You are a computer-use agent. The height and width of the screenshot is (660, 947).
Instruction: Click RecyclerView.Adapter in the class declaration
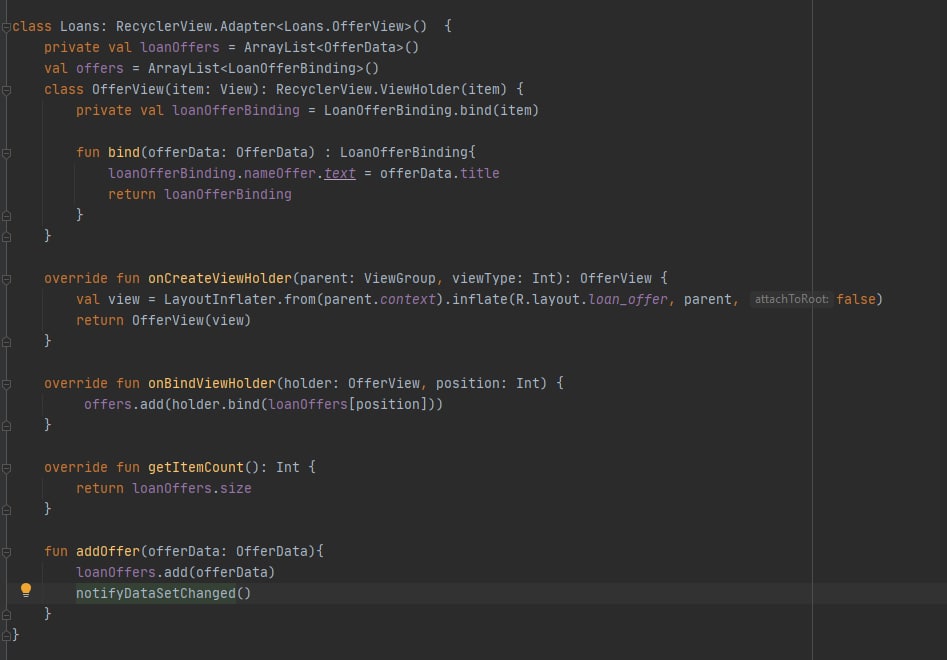(x=196, y=27)
